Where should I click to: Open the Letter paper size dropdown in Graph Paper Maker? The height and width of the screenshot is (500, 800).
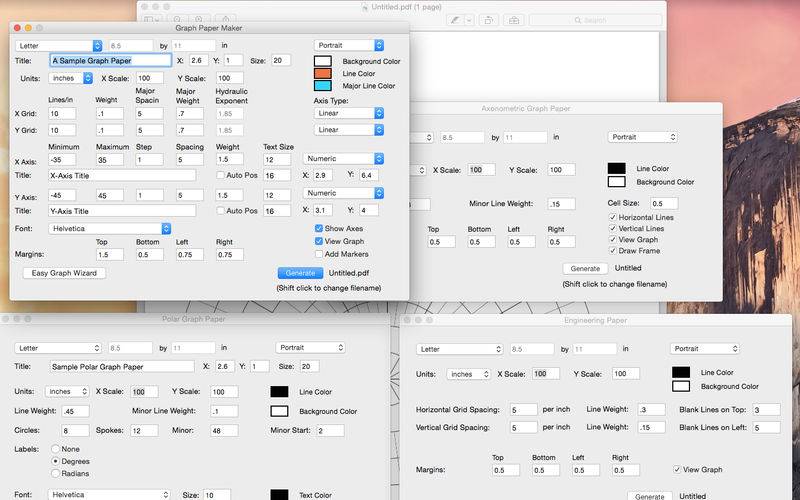coord(59,46)
